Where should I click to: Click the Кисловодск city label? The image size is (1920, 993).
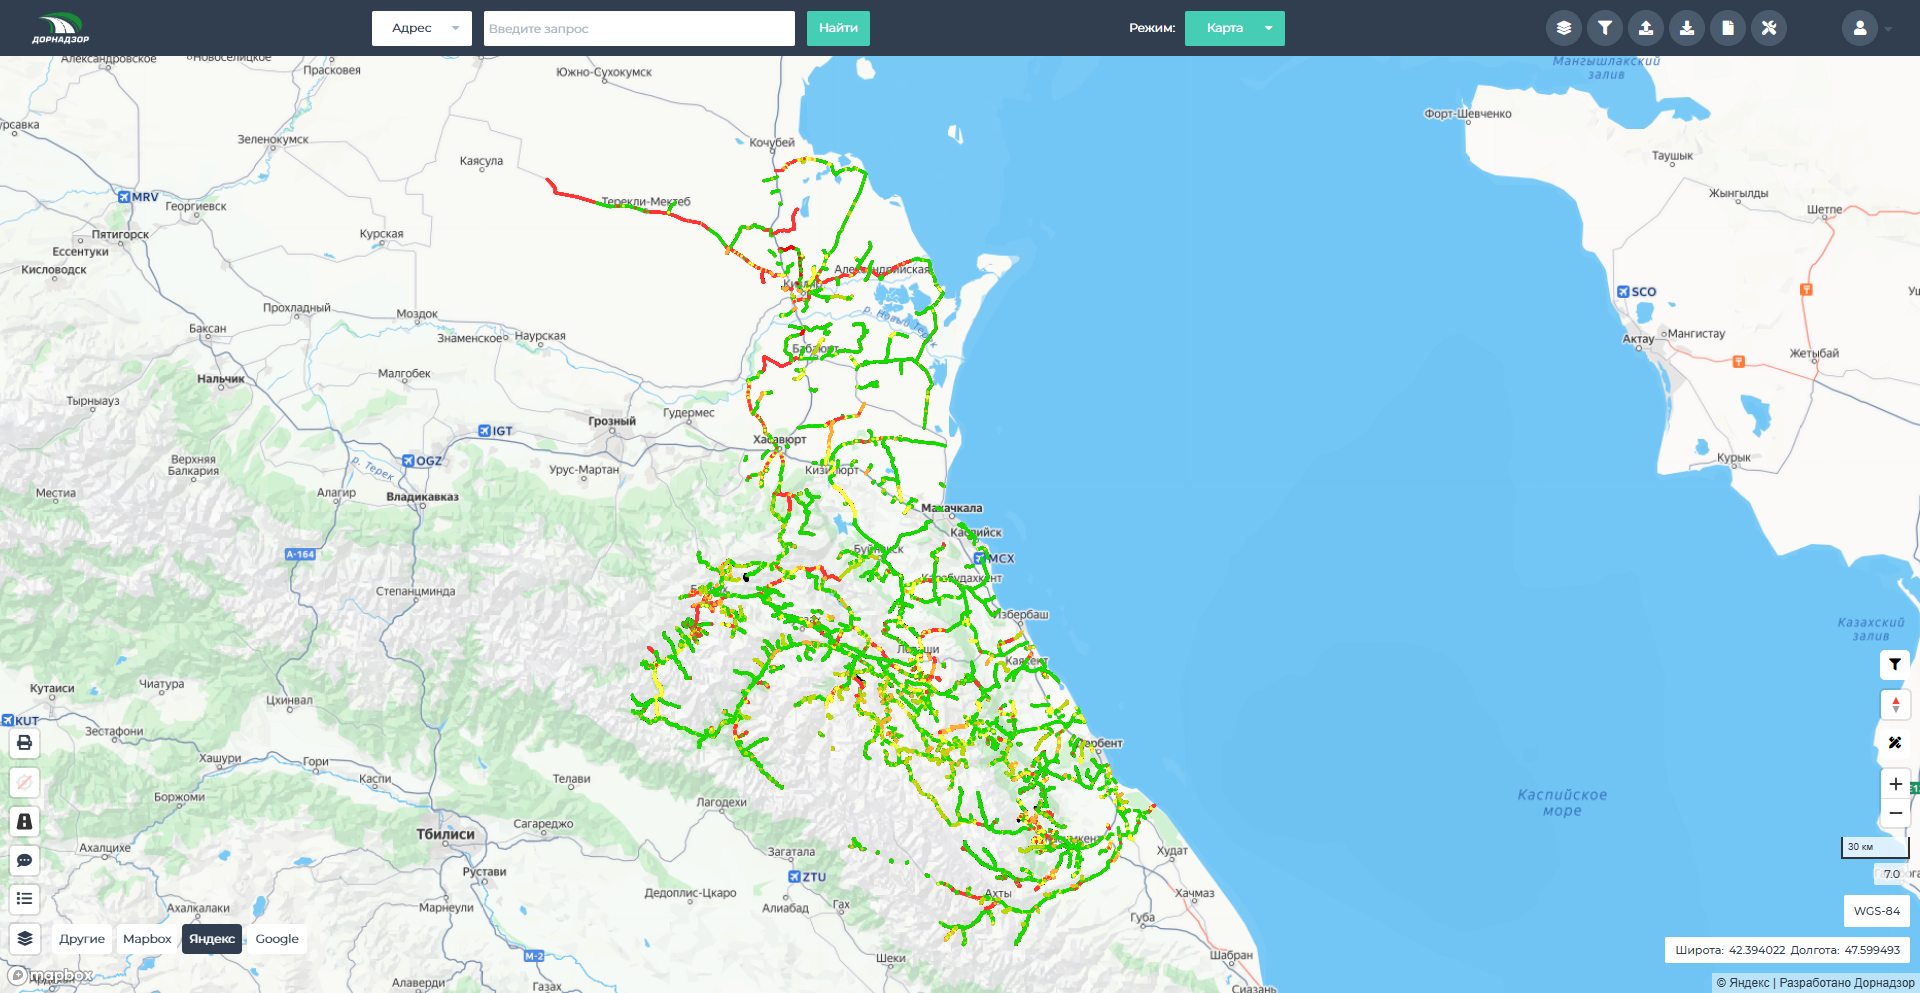click(54, 270)
